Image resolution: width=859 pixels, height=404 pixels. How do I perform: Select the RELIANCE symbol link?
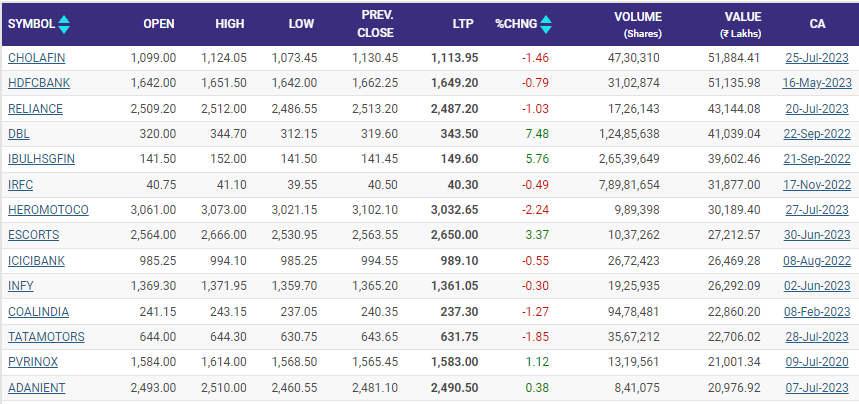tap(35, 108)
